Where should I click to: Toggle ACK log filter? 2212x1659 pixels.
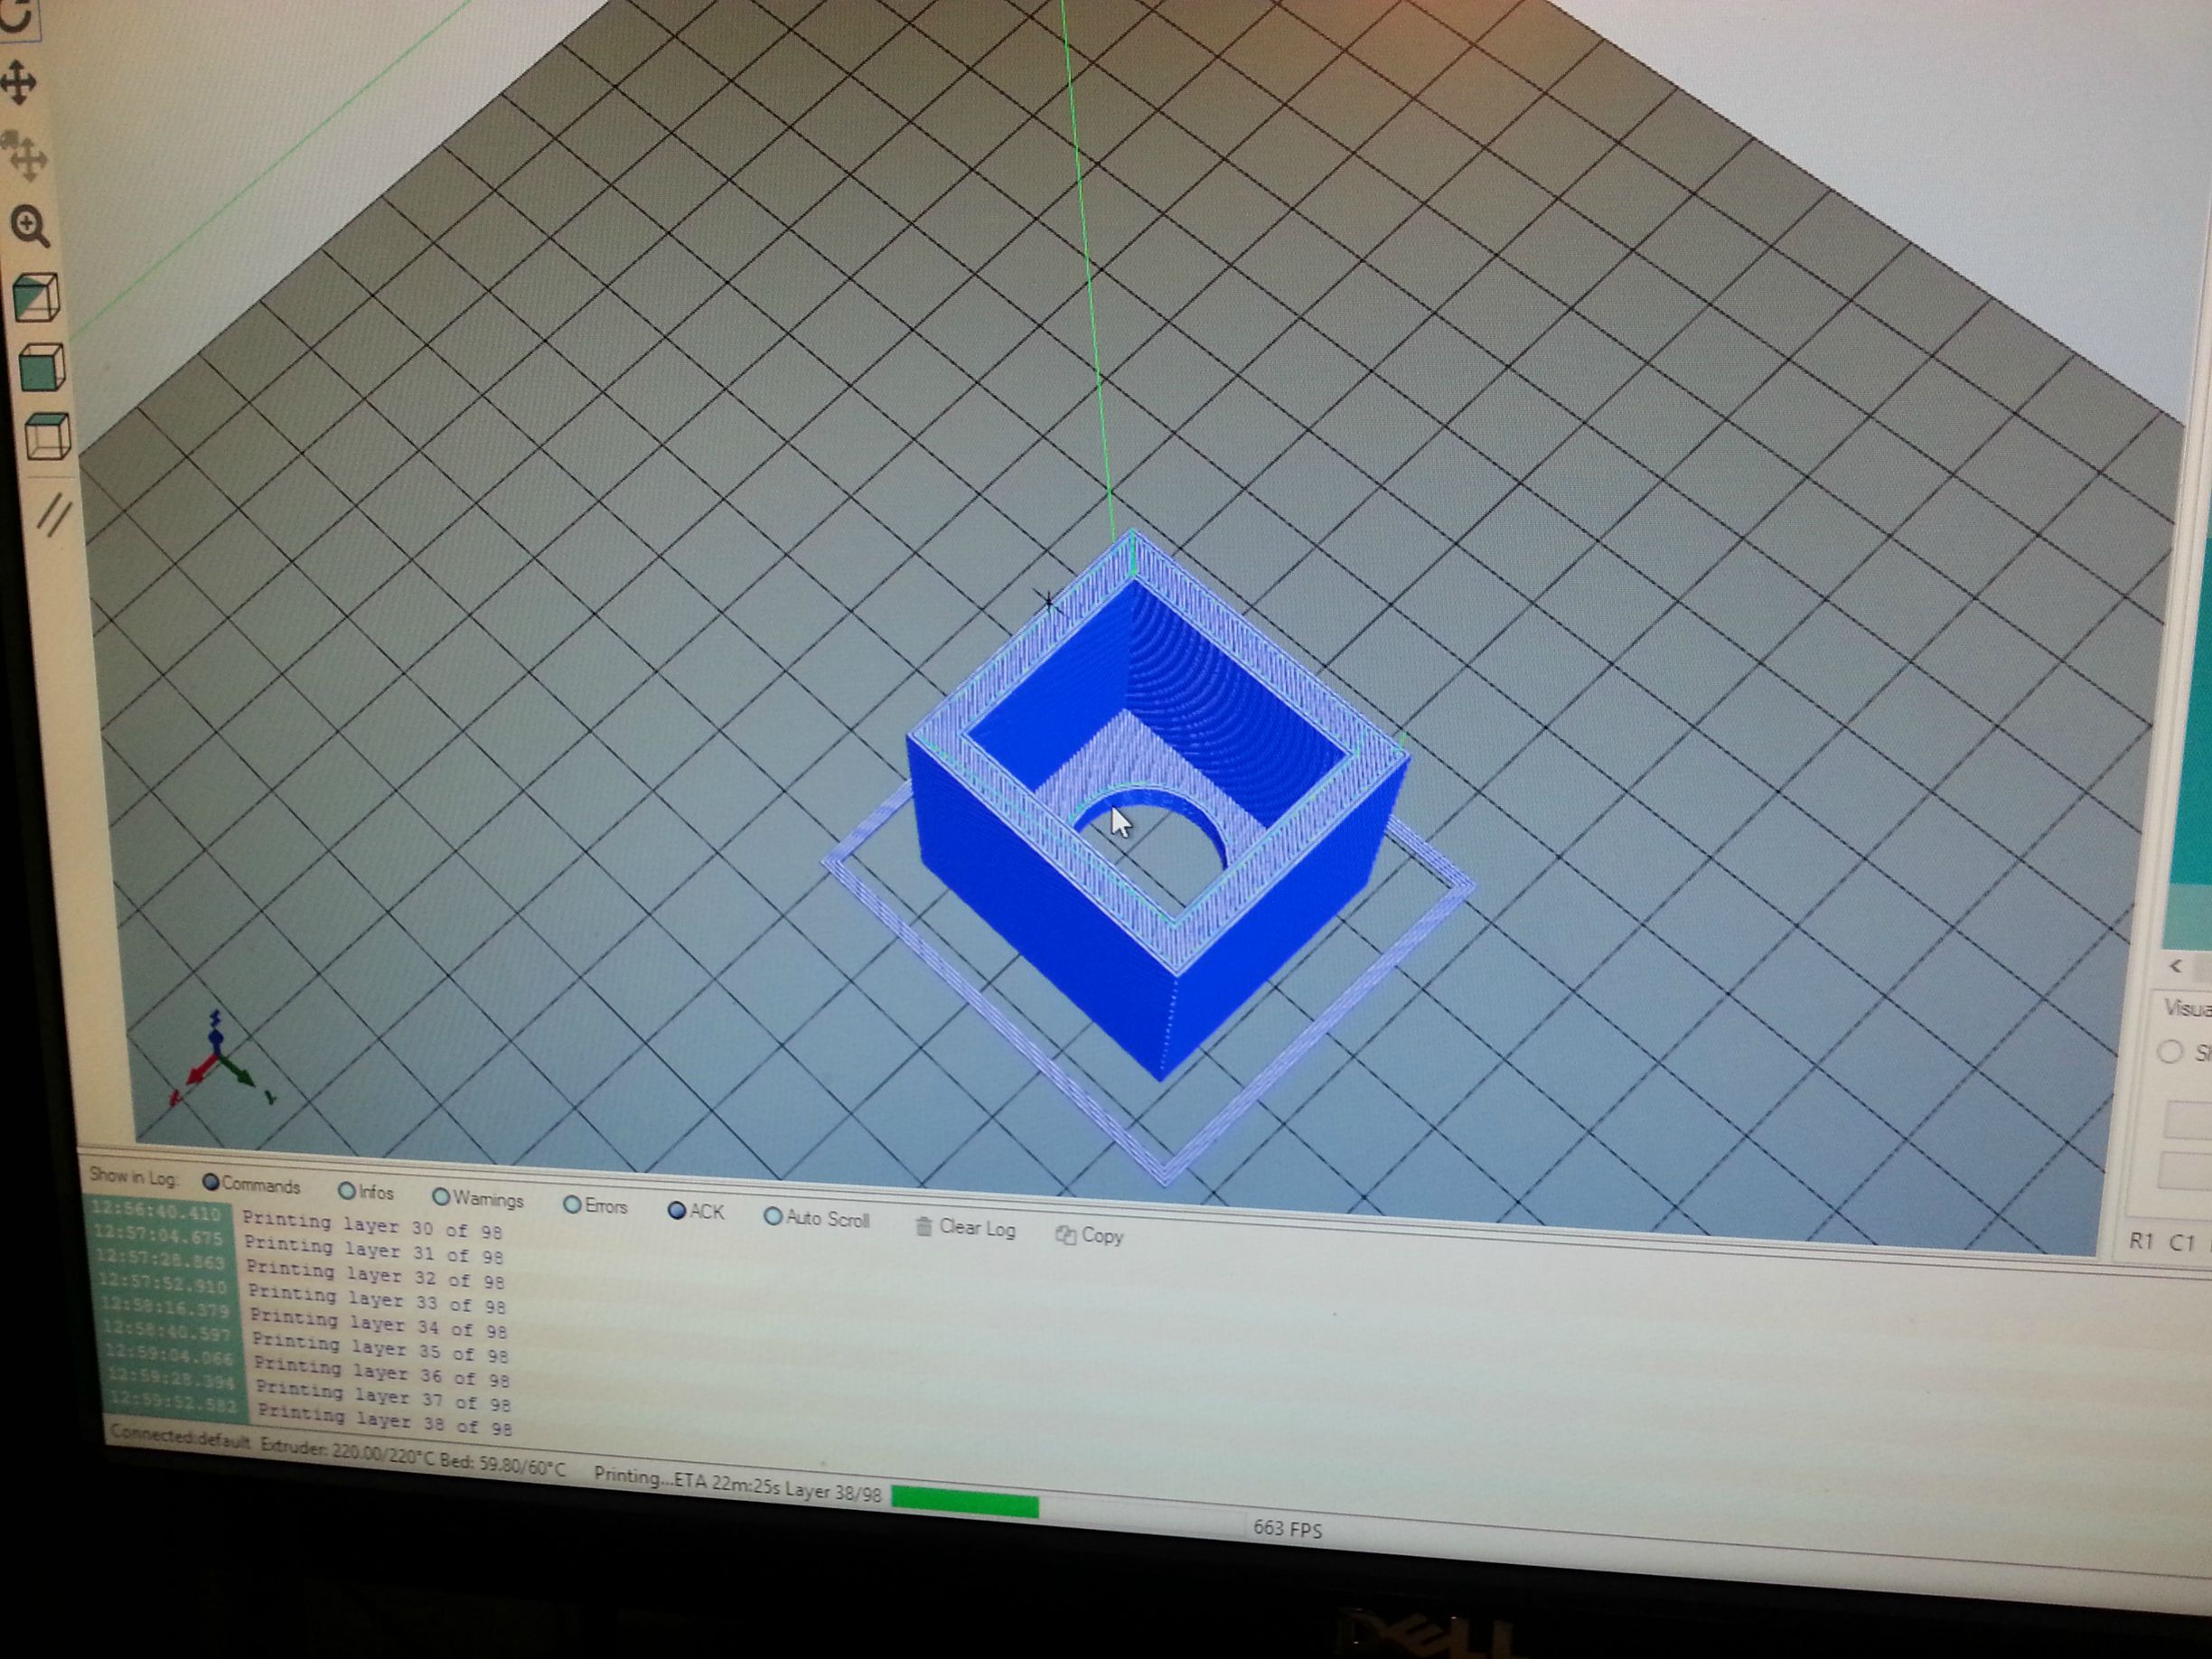[696, 1211]
